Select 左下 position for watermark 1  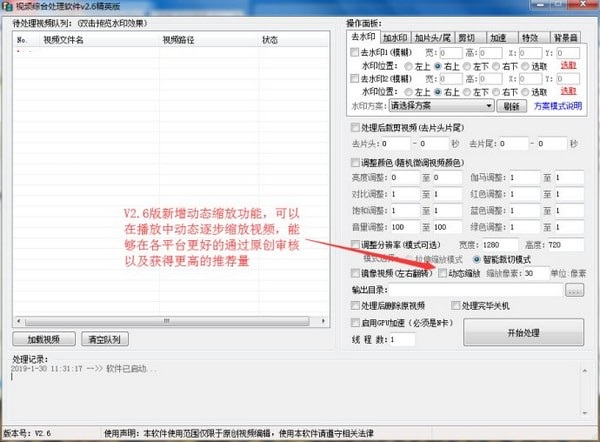tap(467, 66)
